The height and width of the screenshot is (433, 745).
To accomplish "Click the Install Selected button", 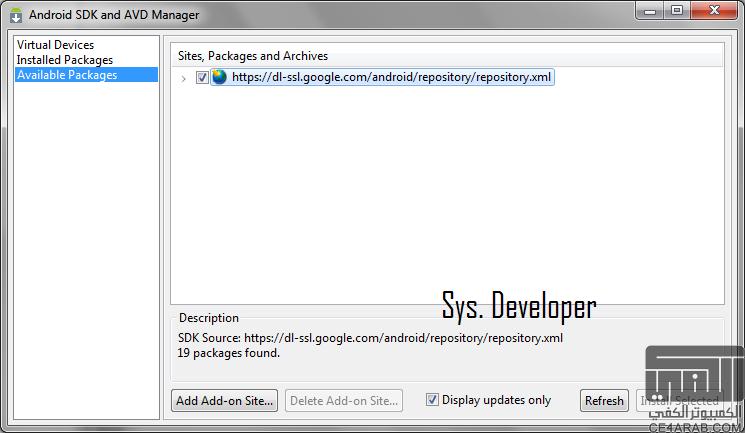I will 679,401.
